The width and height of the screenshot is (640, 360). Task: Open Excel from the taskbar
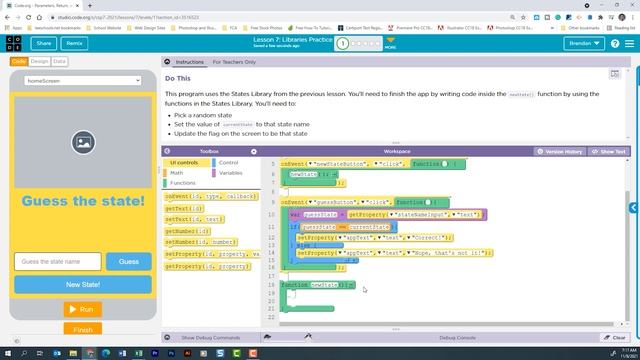pos(138,353)
